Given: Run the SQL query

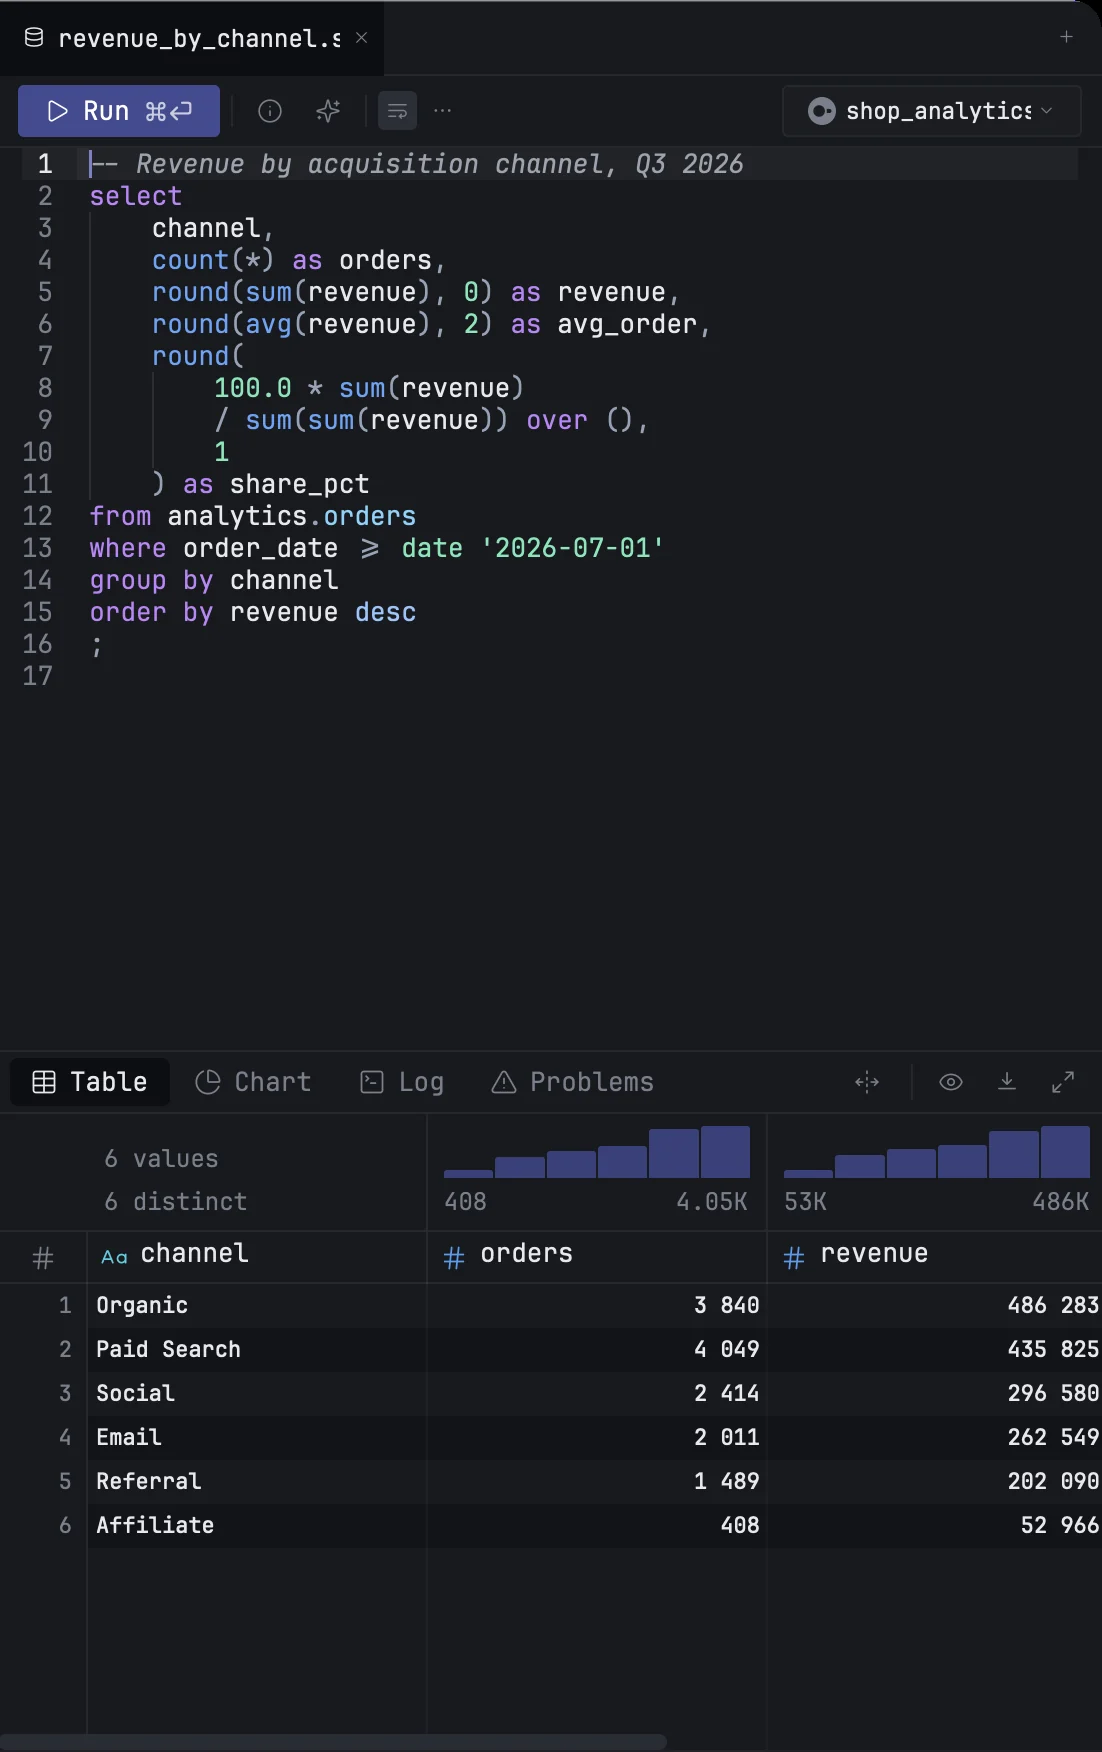Looking at the screenshot, I should (119, 111).
